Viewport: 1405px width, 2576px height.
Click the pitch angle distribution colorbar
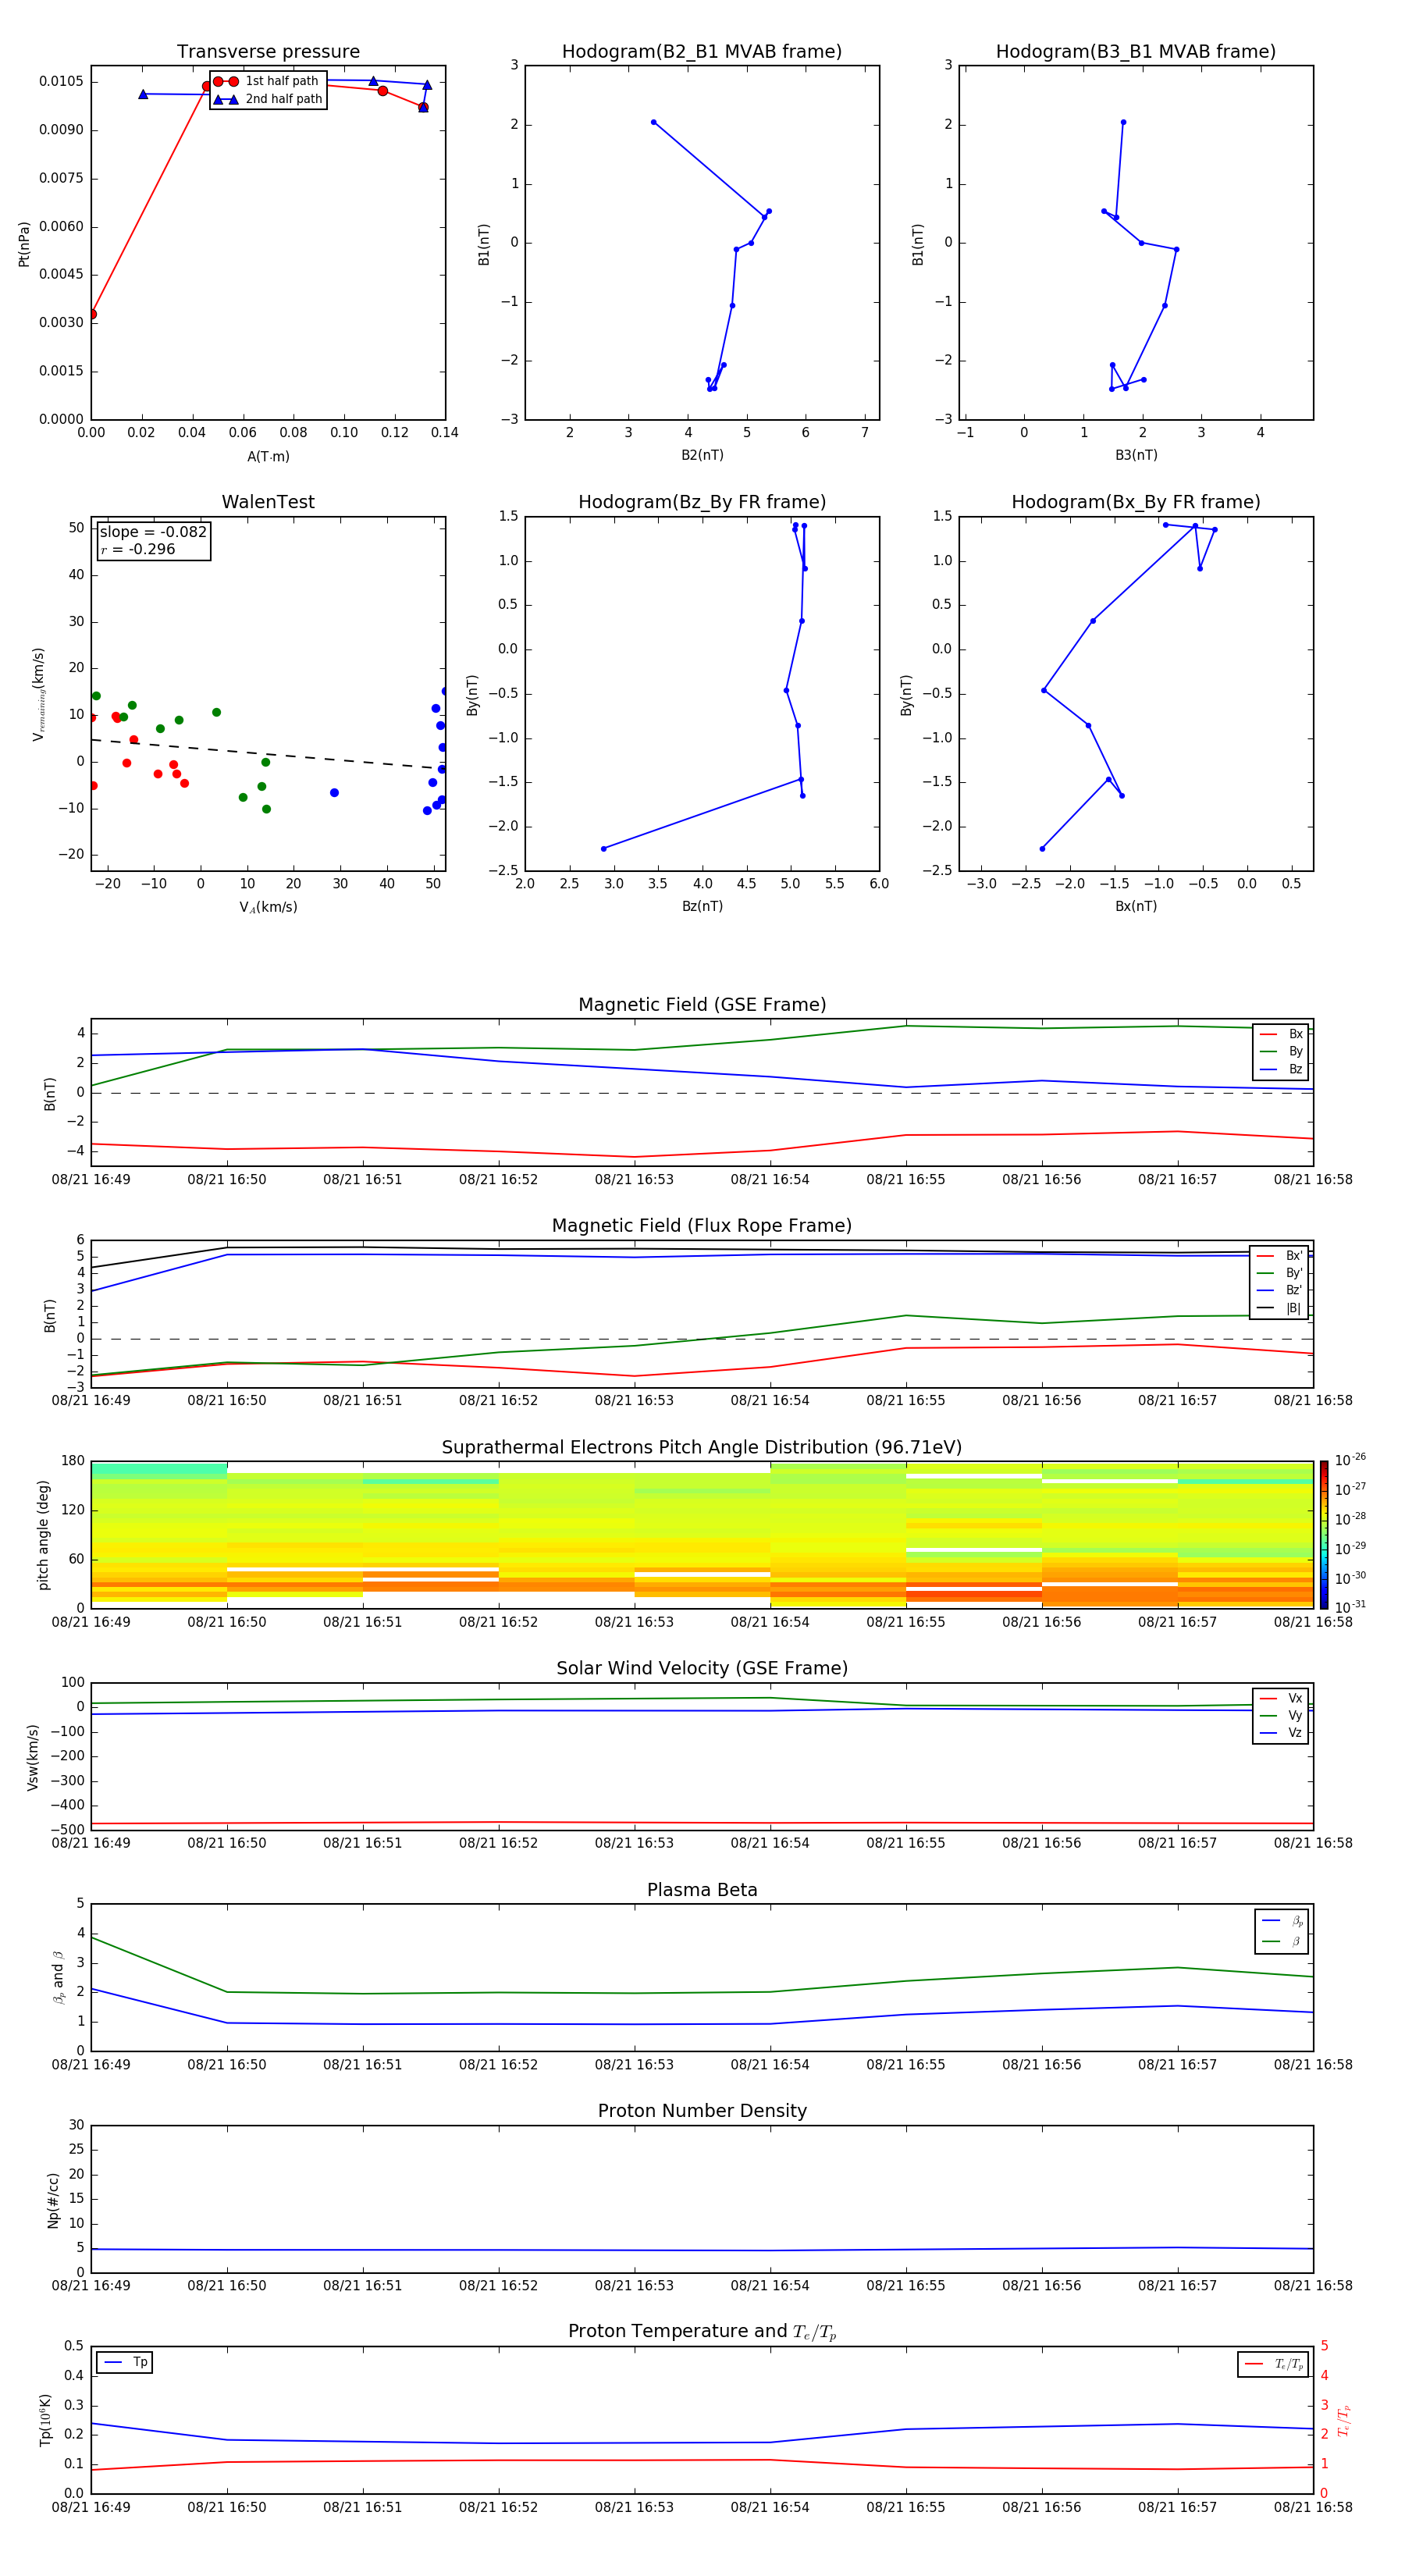(1323, 1534)
